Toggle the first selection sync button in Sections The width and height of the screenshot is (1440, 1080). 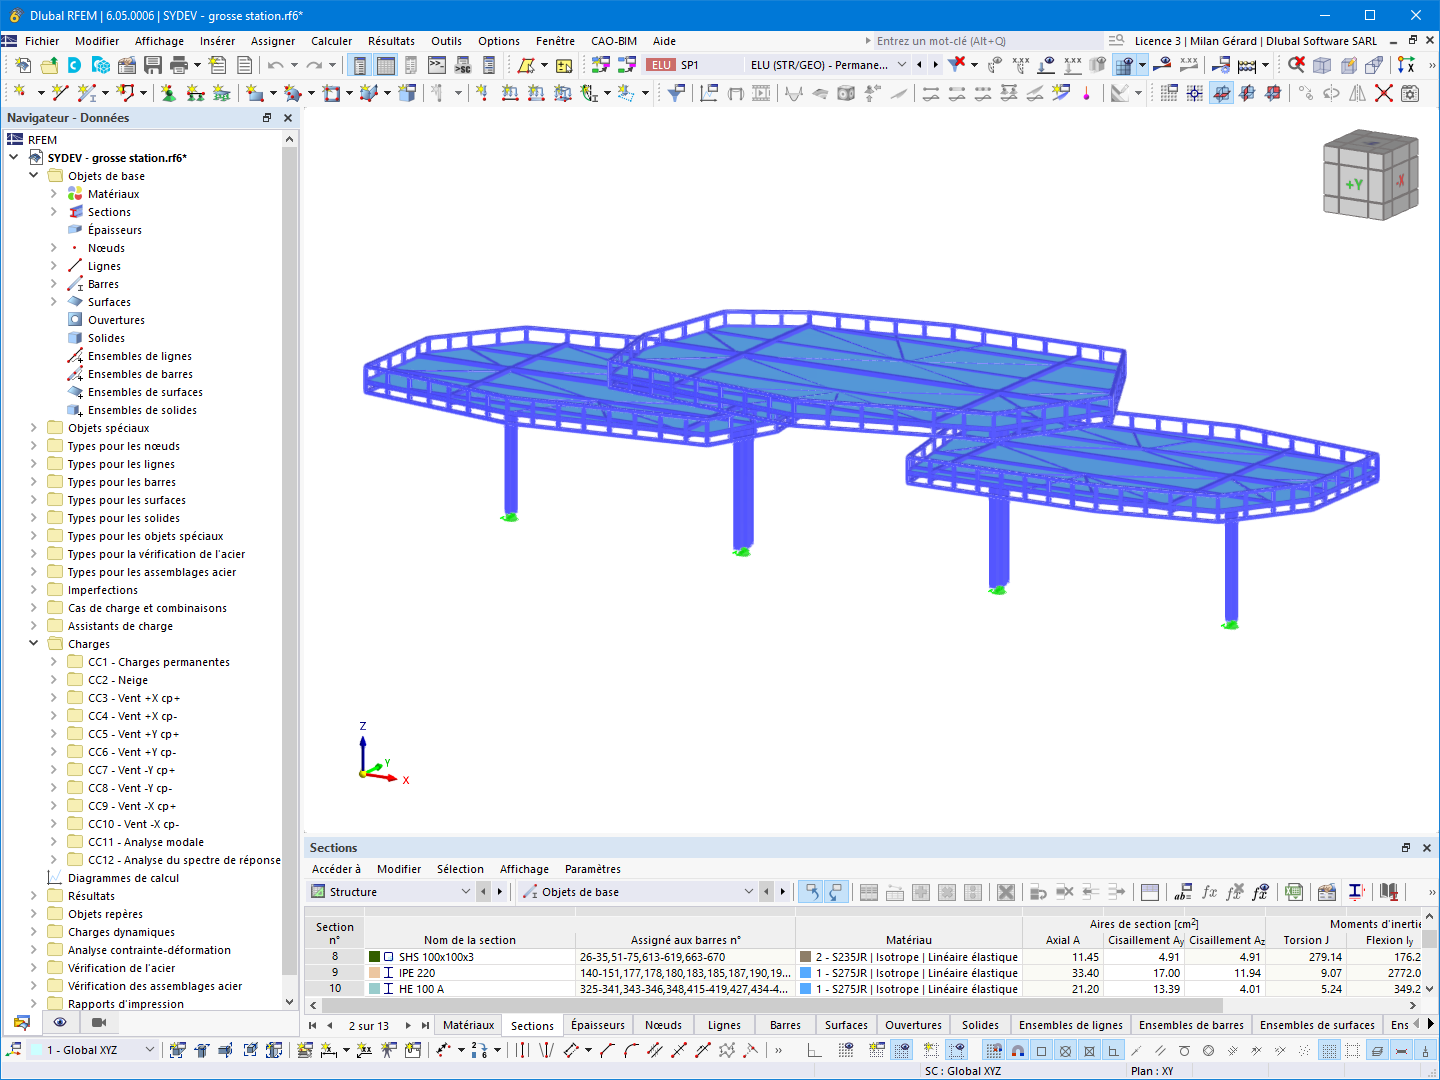(811, 892)
